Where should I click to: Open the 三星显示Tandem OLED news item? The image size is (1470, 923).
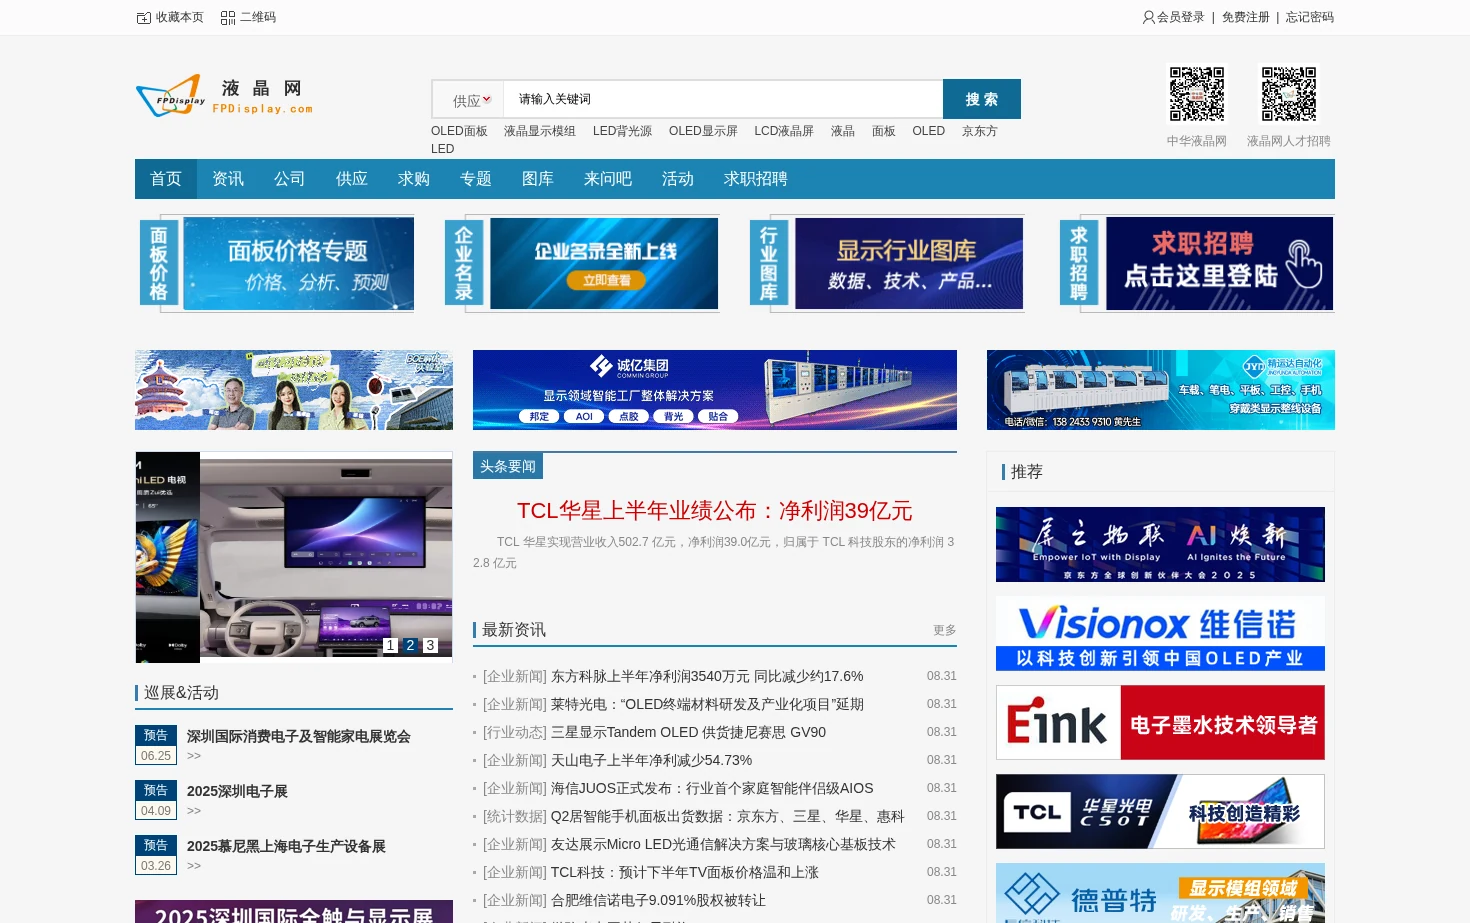tap(688, 732)
